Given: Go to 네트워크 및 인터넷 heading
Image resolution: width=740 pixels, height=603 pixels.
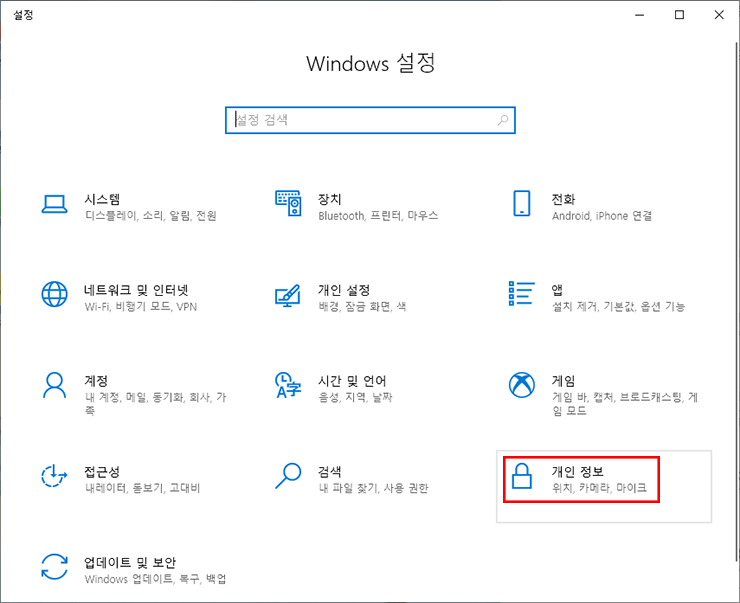Looking at the screenshot, I should click(x=136, y=290).
